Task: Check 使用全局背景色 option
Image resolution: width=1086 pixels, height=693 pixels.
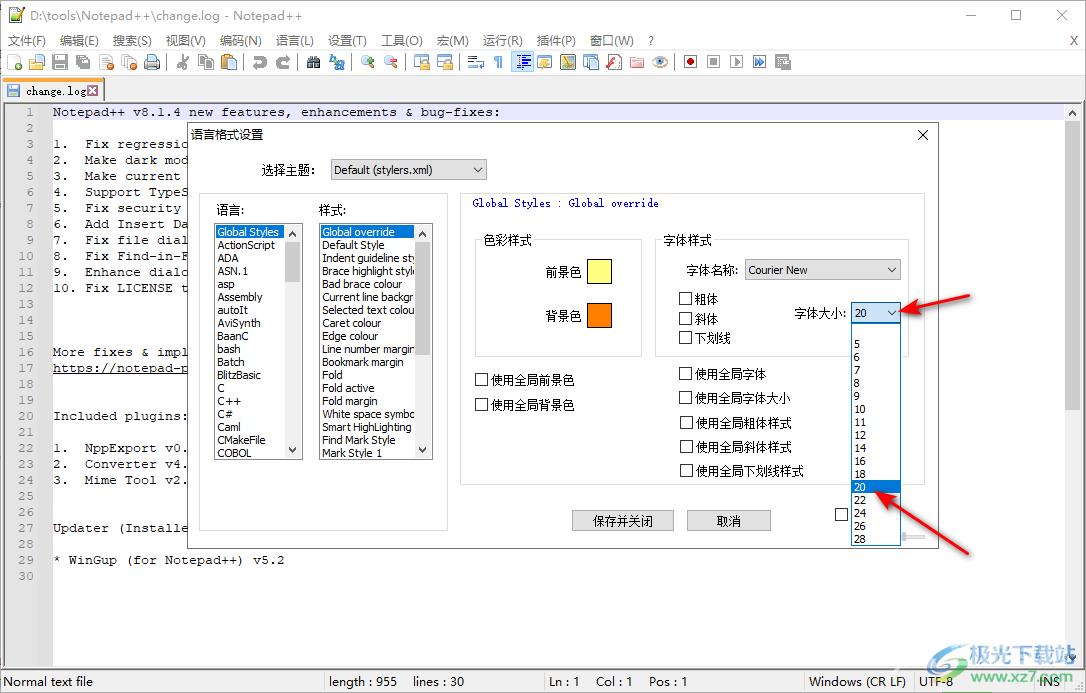Action: [481, 404]
